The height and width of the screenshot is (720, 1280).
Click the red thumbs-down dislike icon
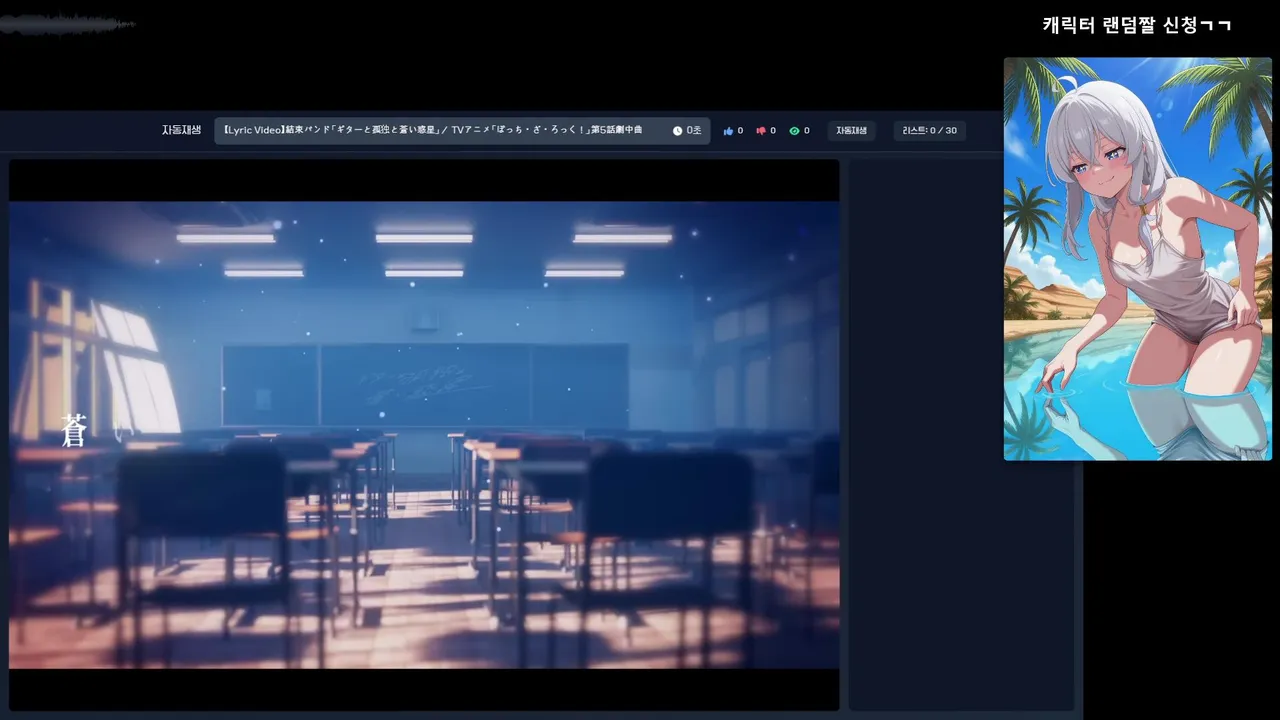(761, 131)
